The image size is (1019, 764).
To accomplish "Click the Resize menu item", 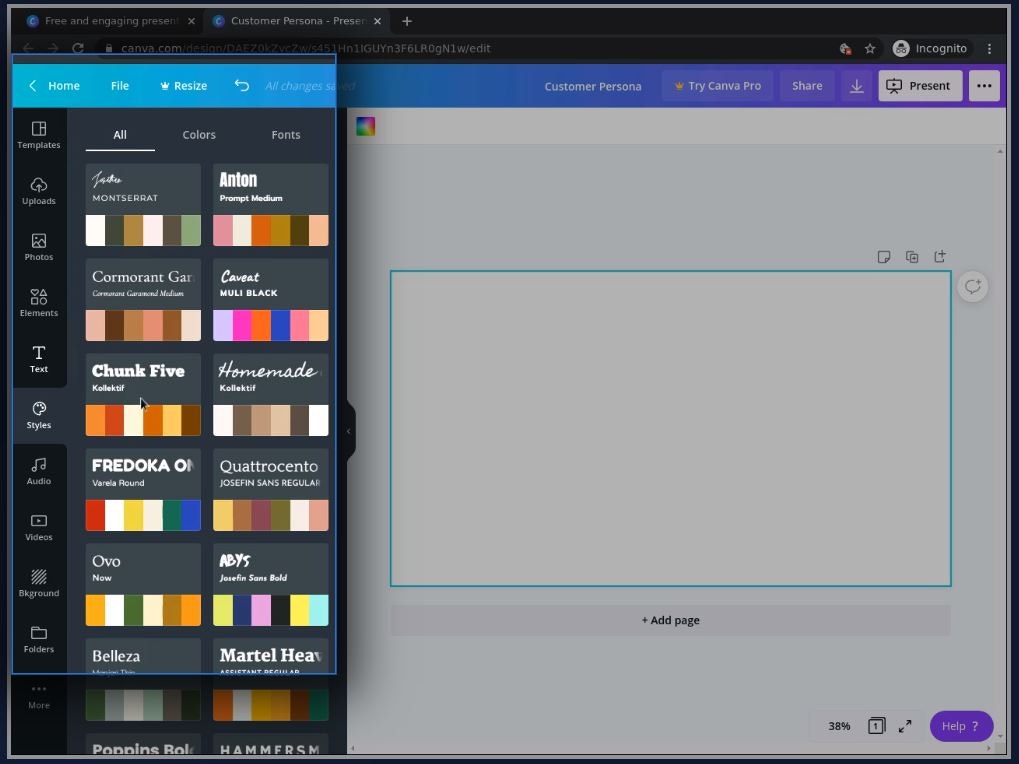I will coord(184,86).
